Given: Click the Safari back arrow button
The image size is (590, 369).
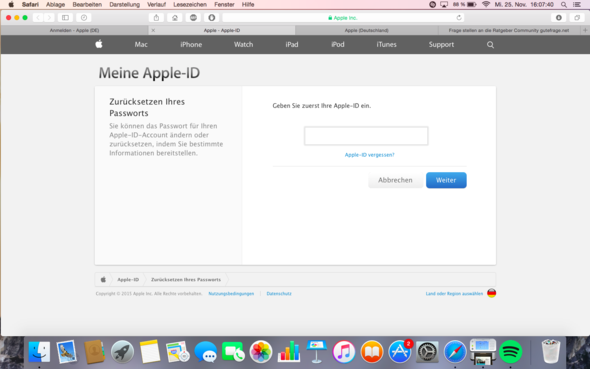Looking at the screenshot, I should (38, 18).
